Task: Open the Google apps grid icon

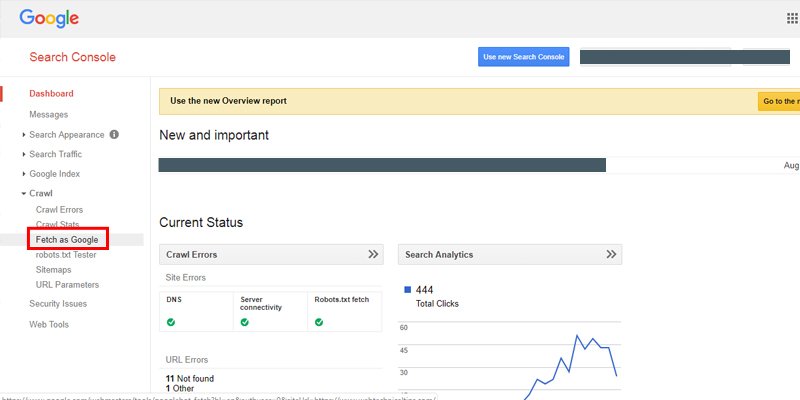Action: point(792,19)
